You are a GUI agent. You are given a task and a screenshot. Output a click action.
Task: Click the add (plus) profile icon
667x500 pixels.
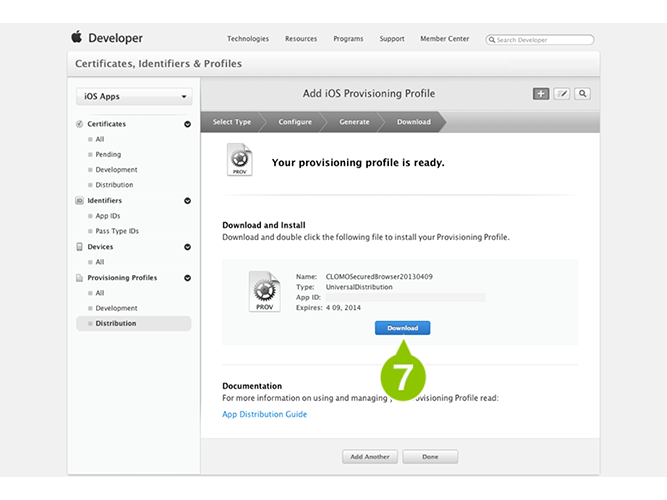541,94
